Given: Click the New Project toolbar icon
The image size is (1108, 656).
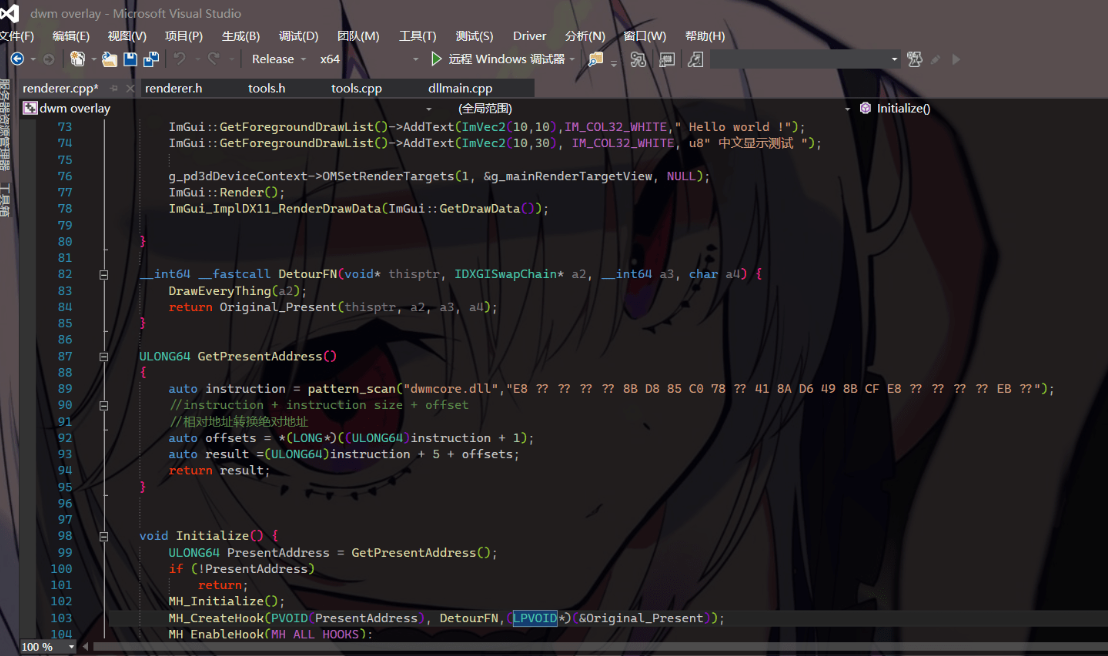Looking at the screenshot, I should [77, 59].
